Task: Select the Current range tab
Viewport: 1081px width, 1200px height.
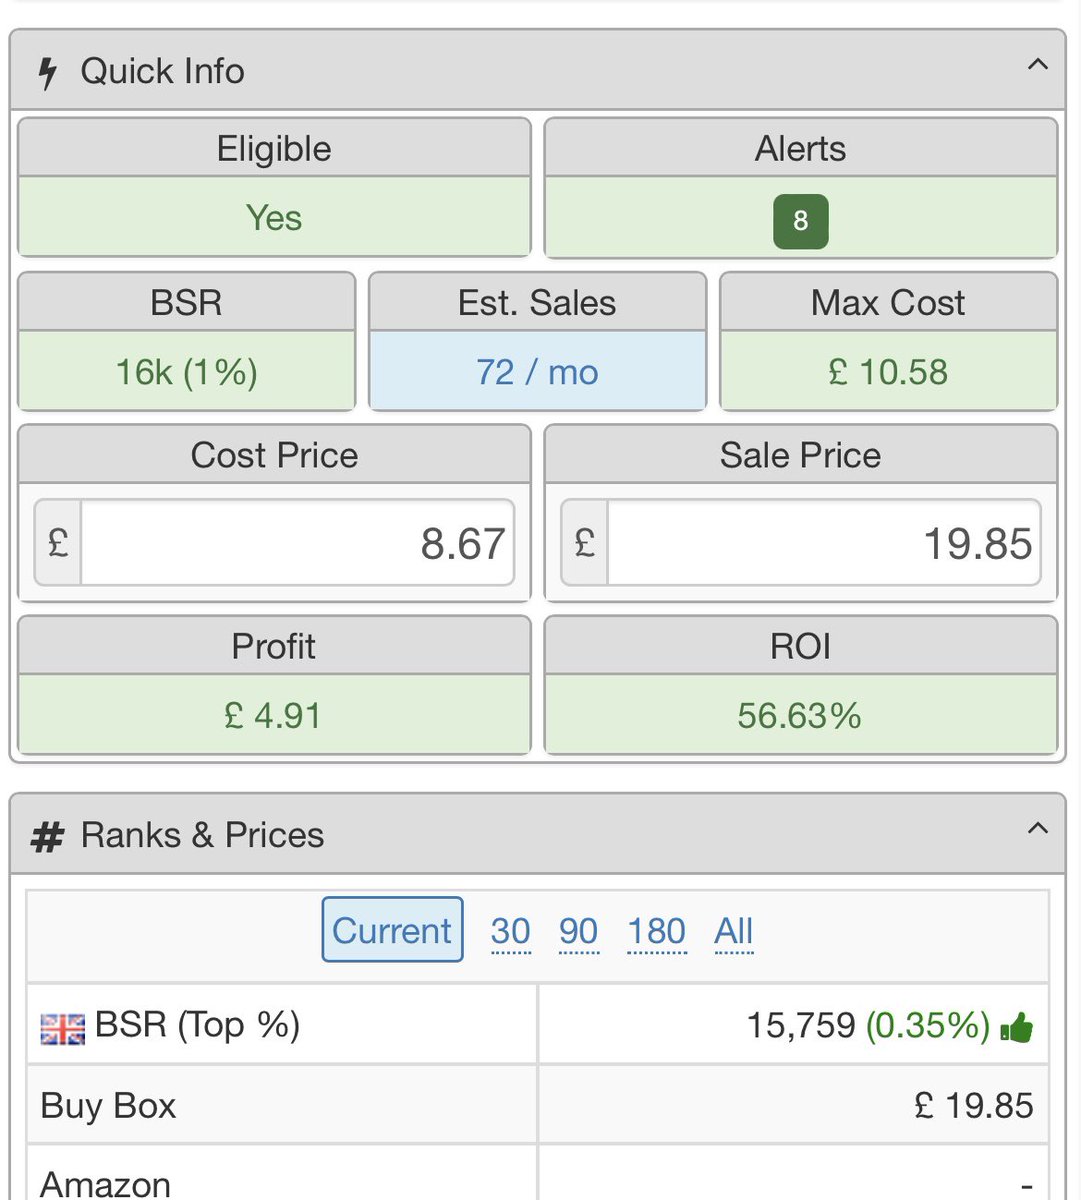Action: (392, 930)
